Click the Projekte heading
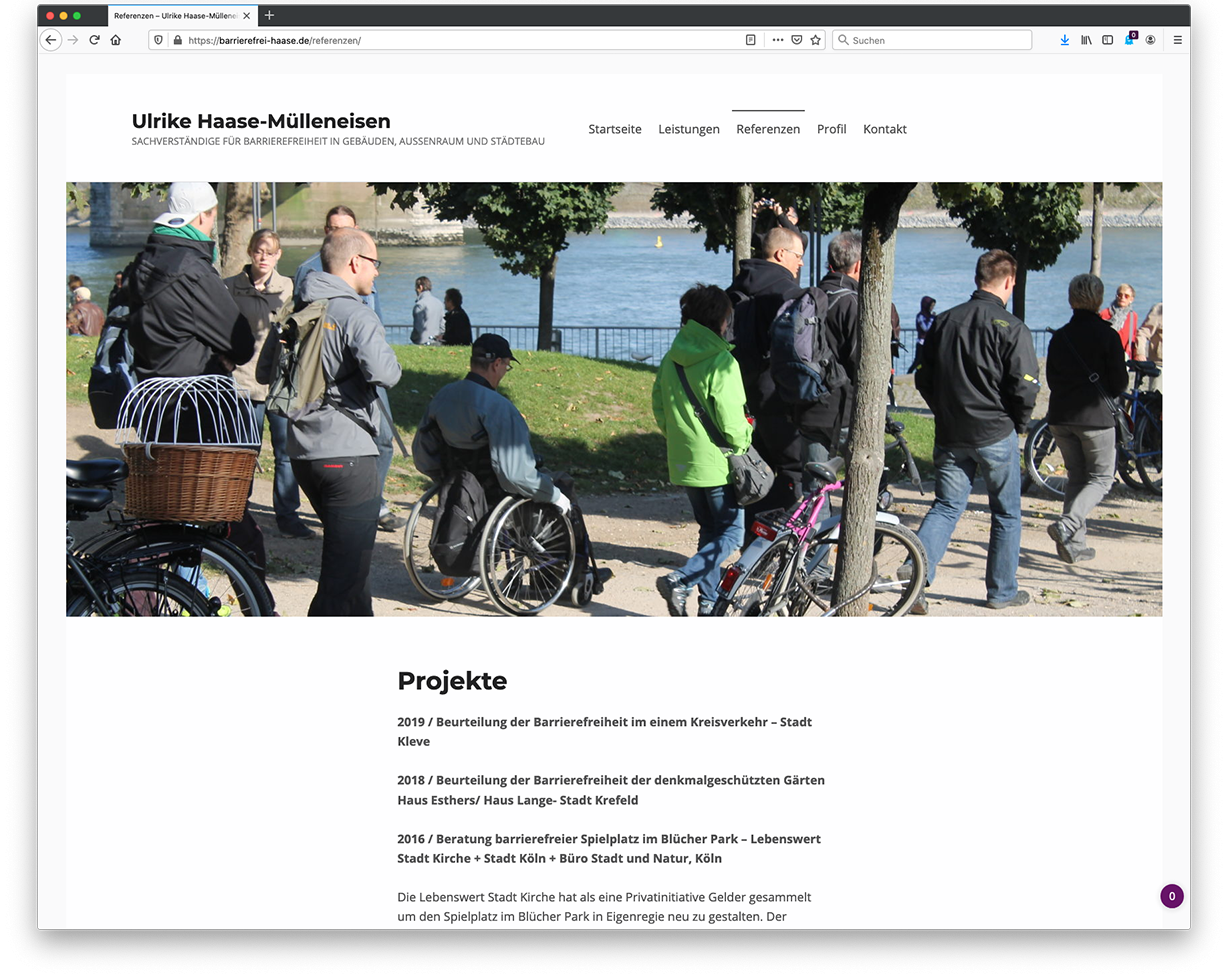This screenshot has width=1228, height=979. tap(452, 681)
